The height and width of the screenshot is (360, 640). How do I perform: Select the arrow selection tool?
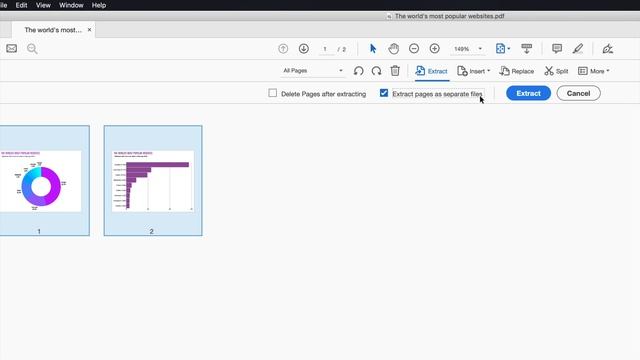click(373, 49)
